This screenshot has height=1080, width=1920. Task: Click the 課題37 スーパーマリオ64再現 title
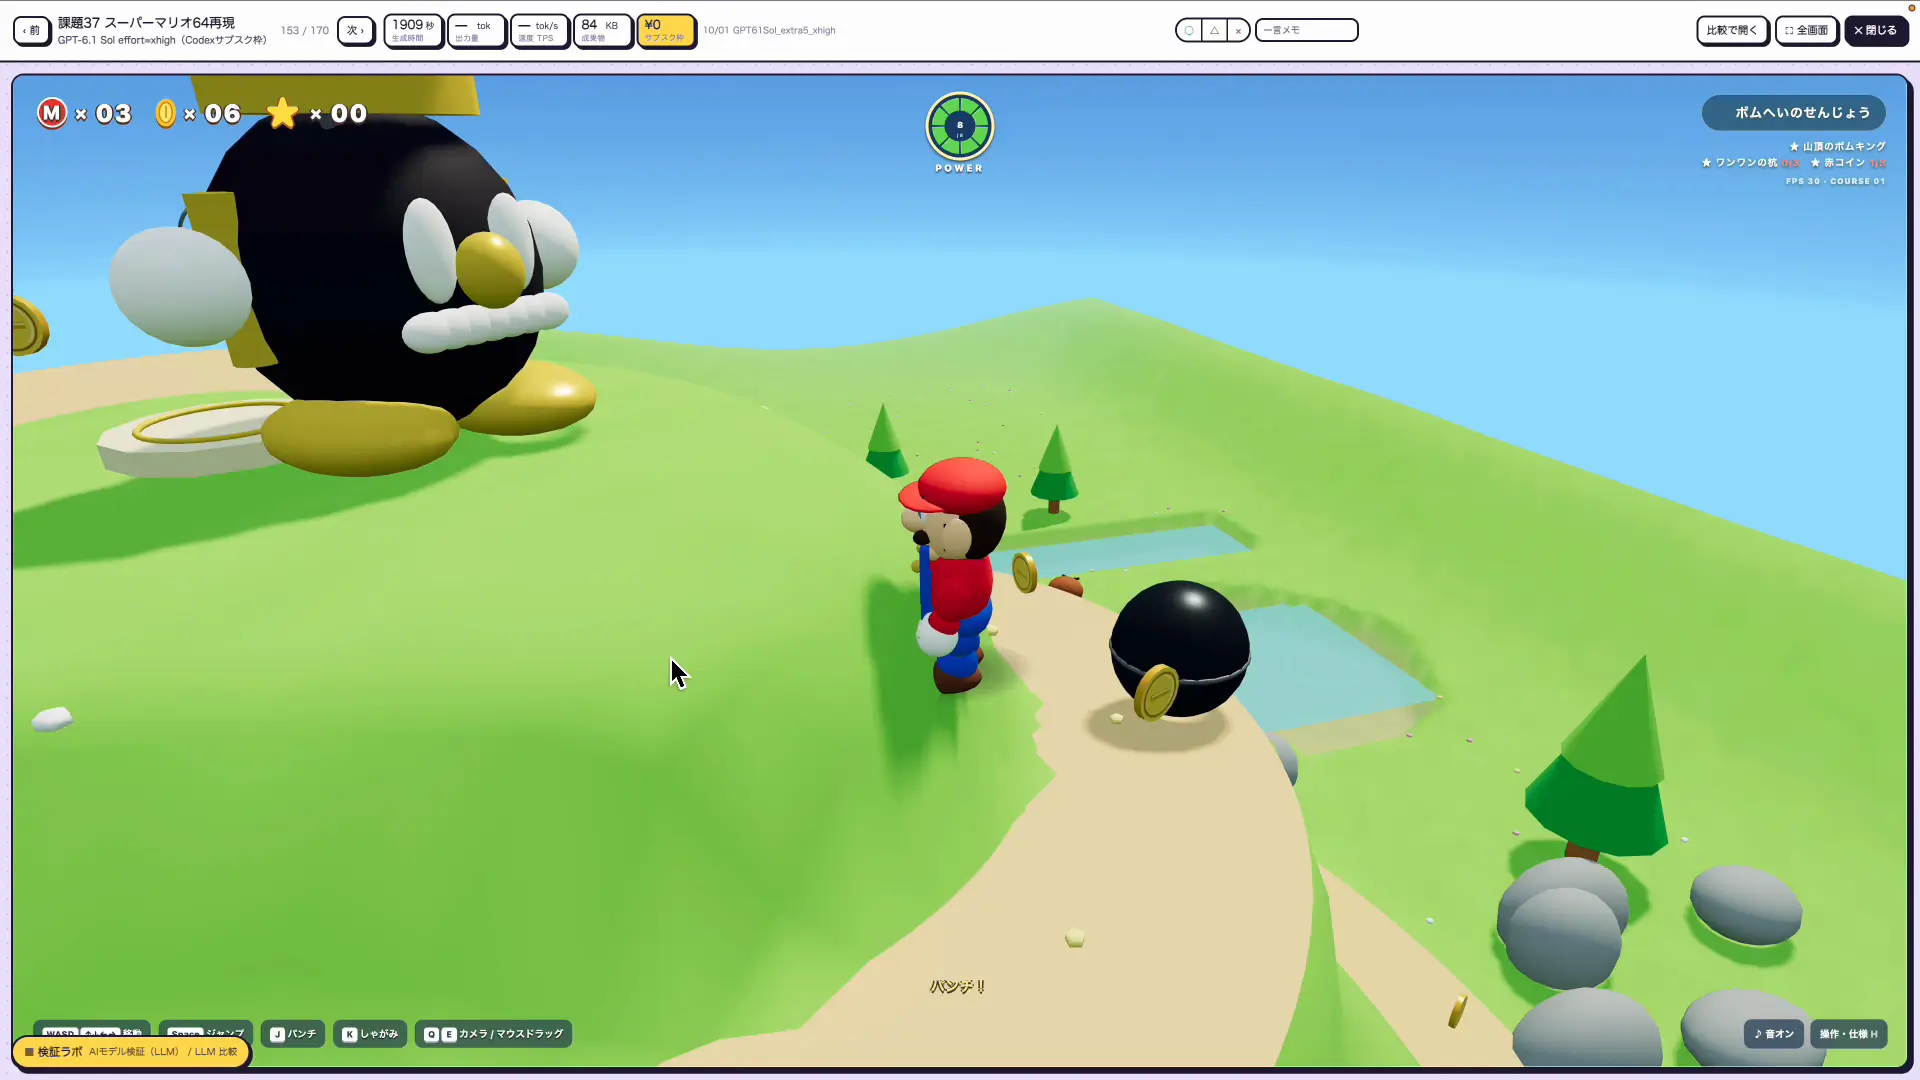(146, 23)
